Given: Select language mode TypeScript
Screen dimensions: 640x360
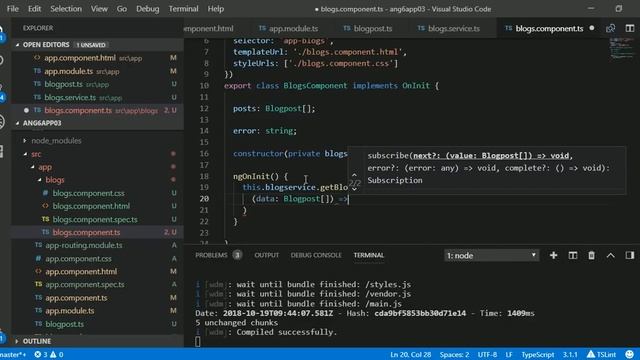Looking at the screenshot, I should pos(538,354).
